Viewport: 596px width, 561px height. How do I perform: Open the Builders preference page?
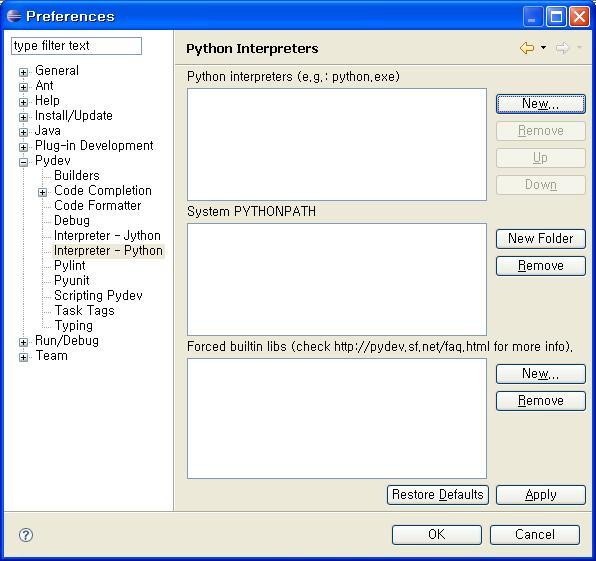click(x=77, y=175)
